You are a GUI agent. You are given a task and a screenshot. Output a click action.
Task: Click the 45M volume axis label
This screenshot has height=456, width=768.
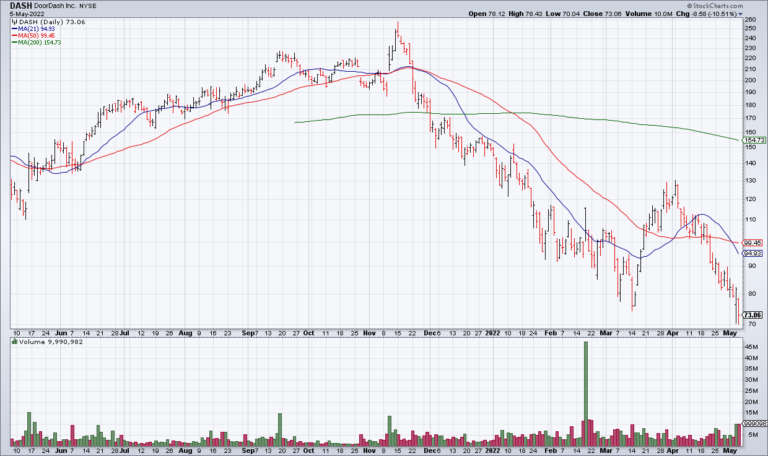coord(752,346)
